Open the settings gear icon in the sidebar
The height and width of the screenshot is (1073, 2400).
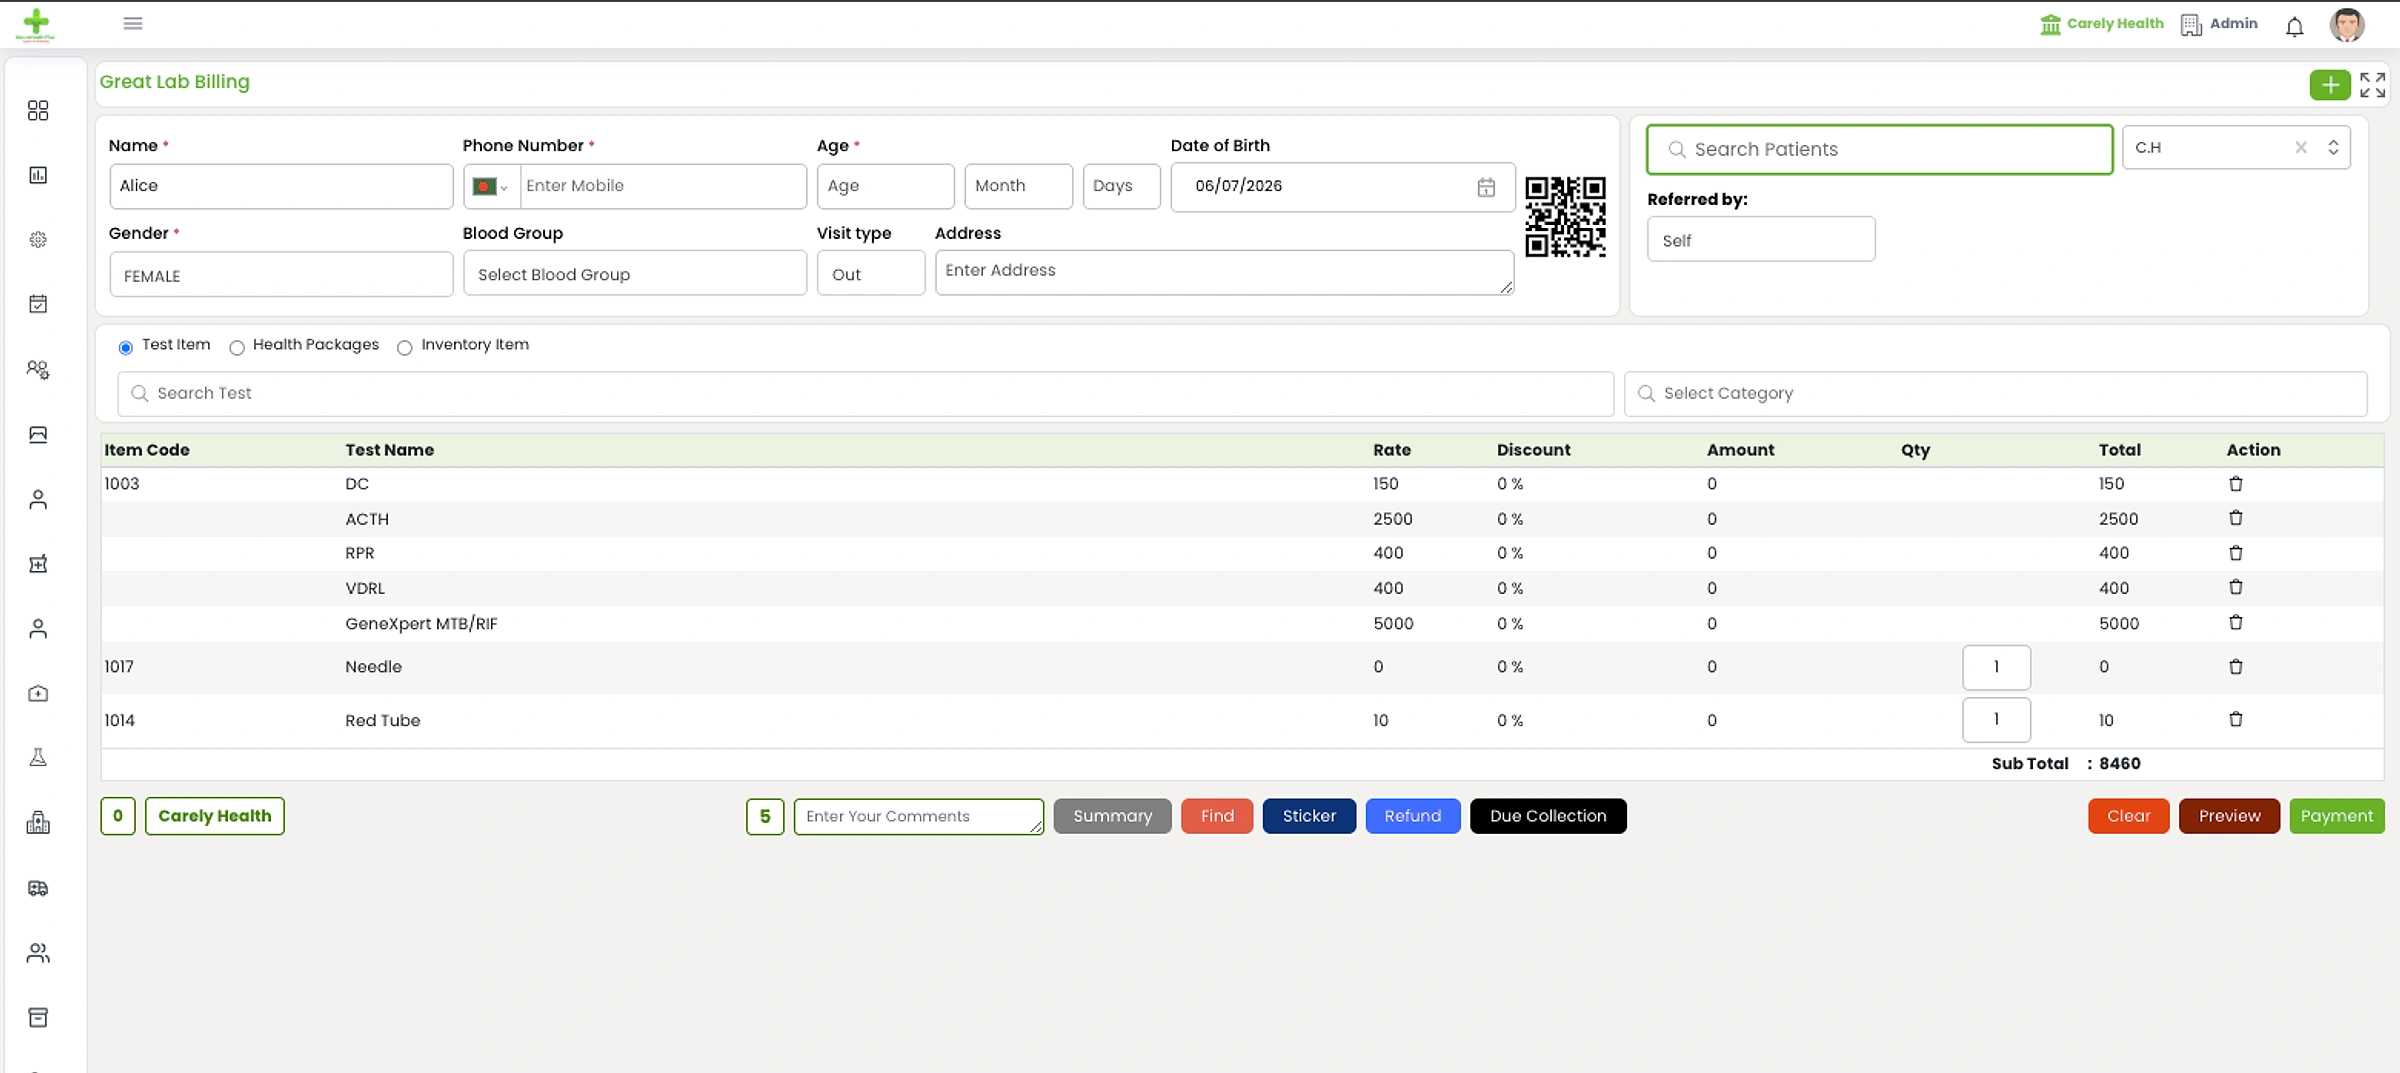point(38,240)
